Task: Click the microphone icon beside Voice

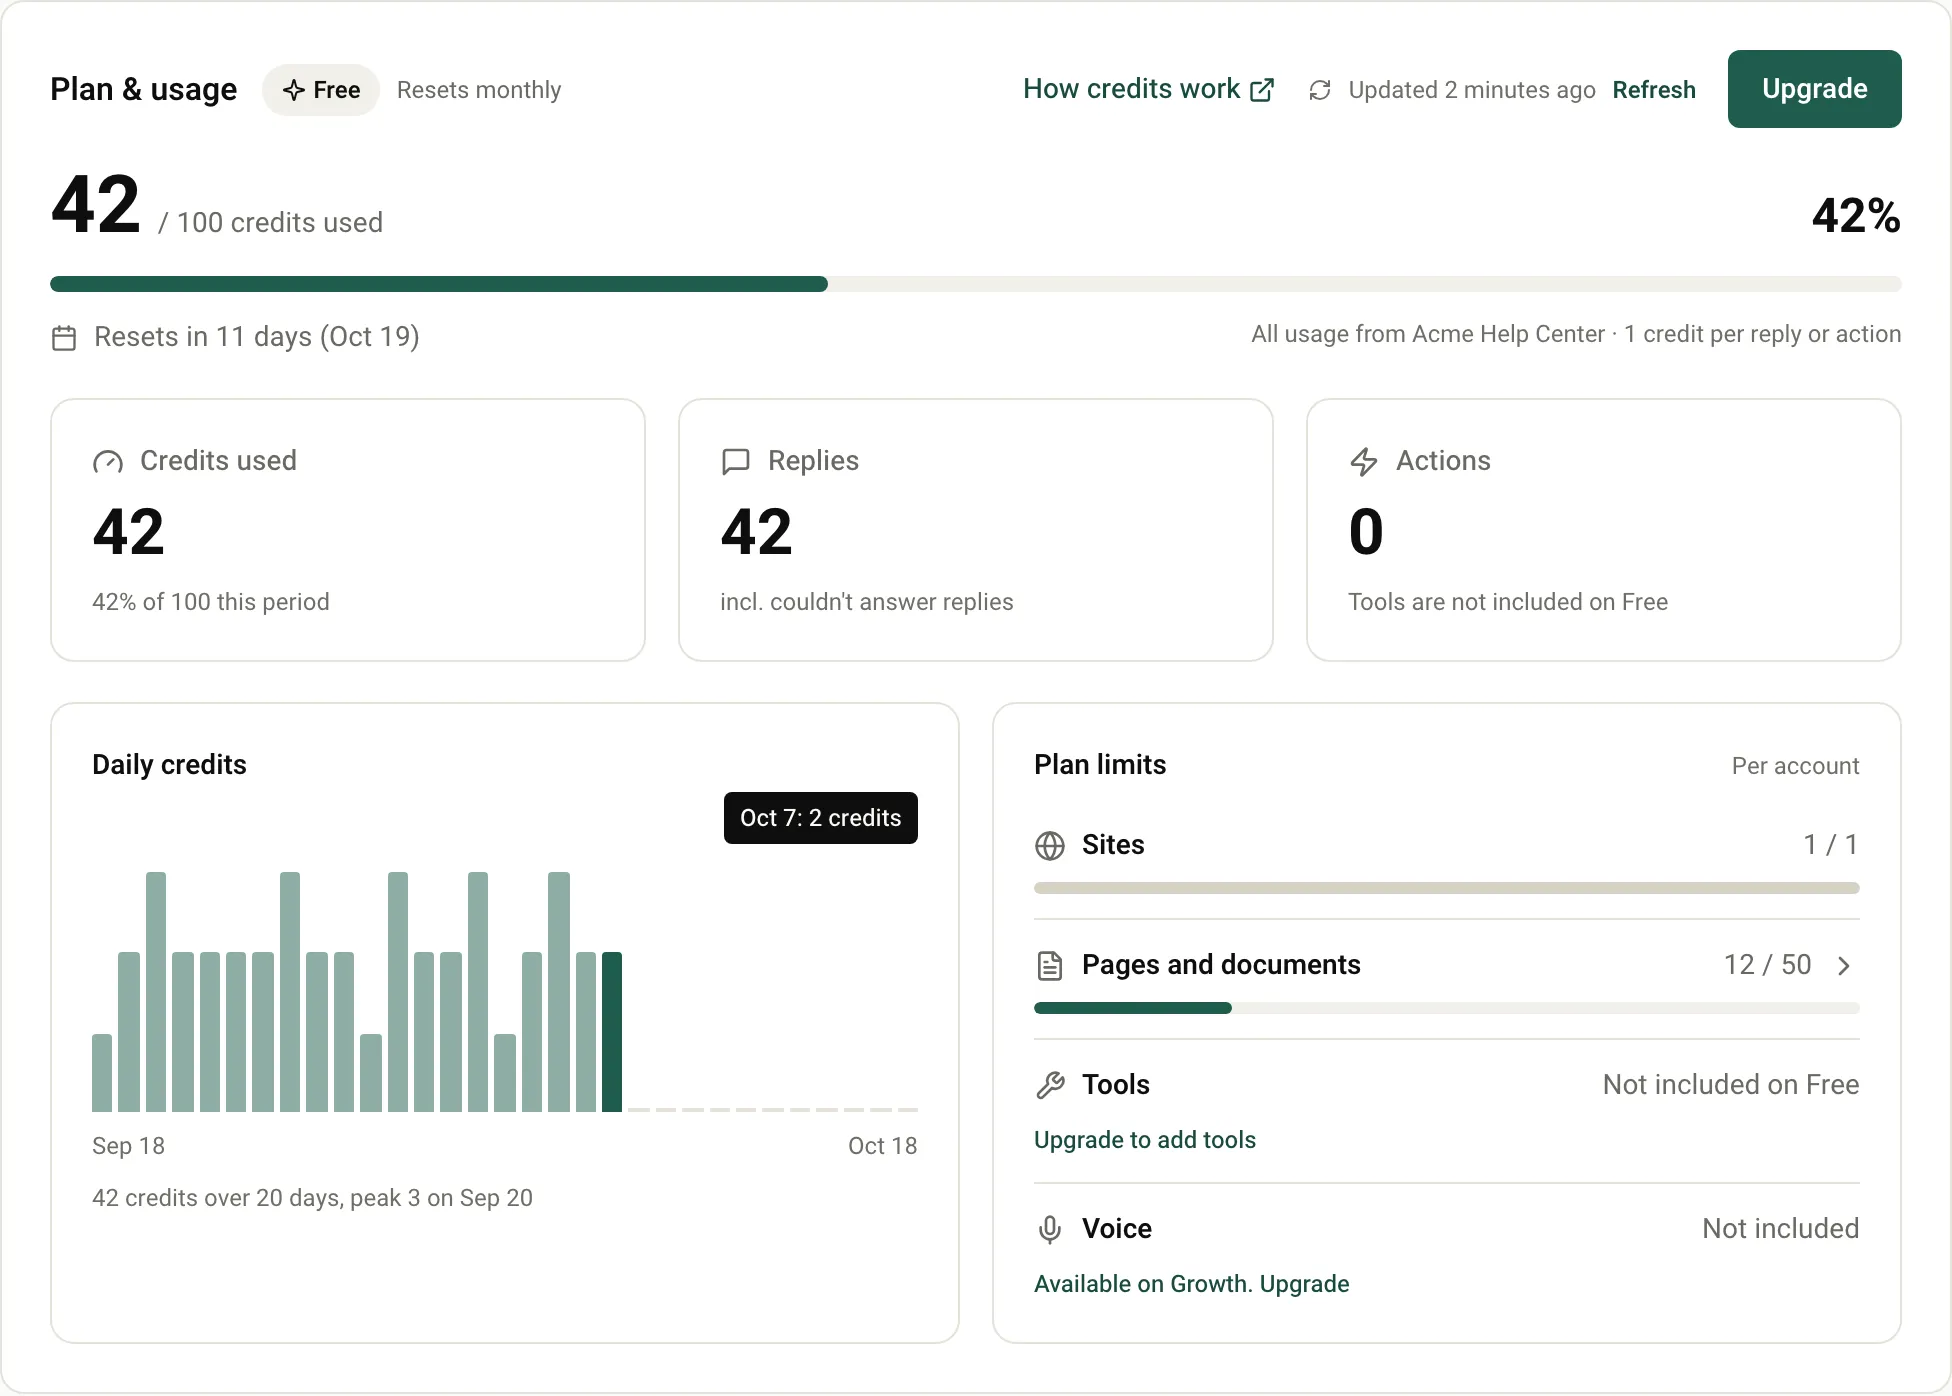Action: click(1050, 1229)
